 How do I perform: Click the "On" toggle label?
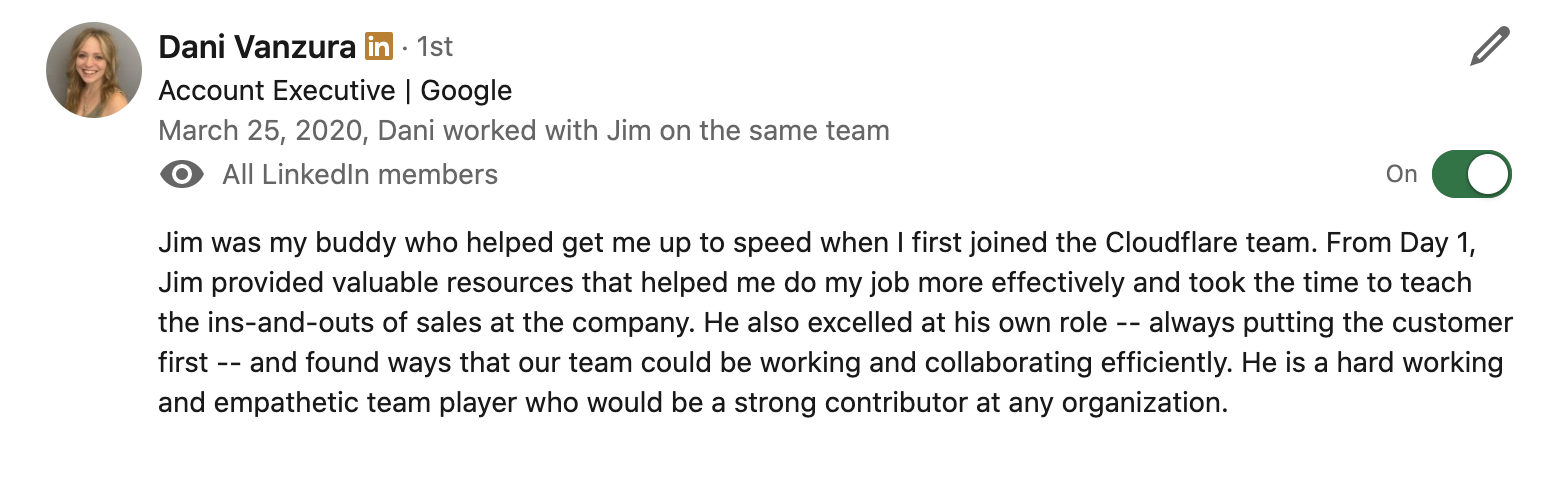[x=1401, y=174]
